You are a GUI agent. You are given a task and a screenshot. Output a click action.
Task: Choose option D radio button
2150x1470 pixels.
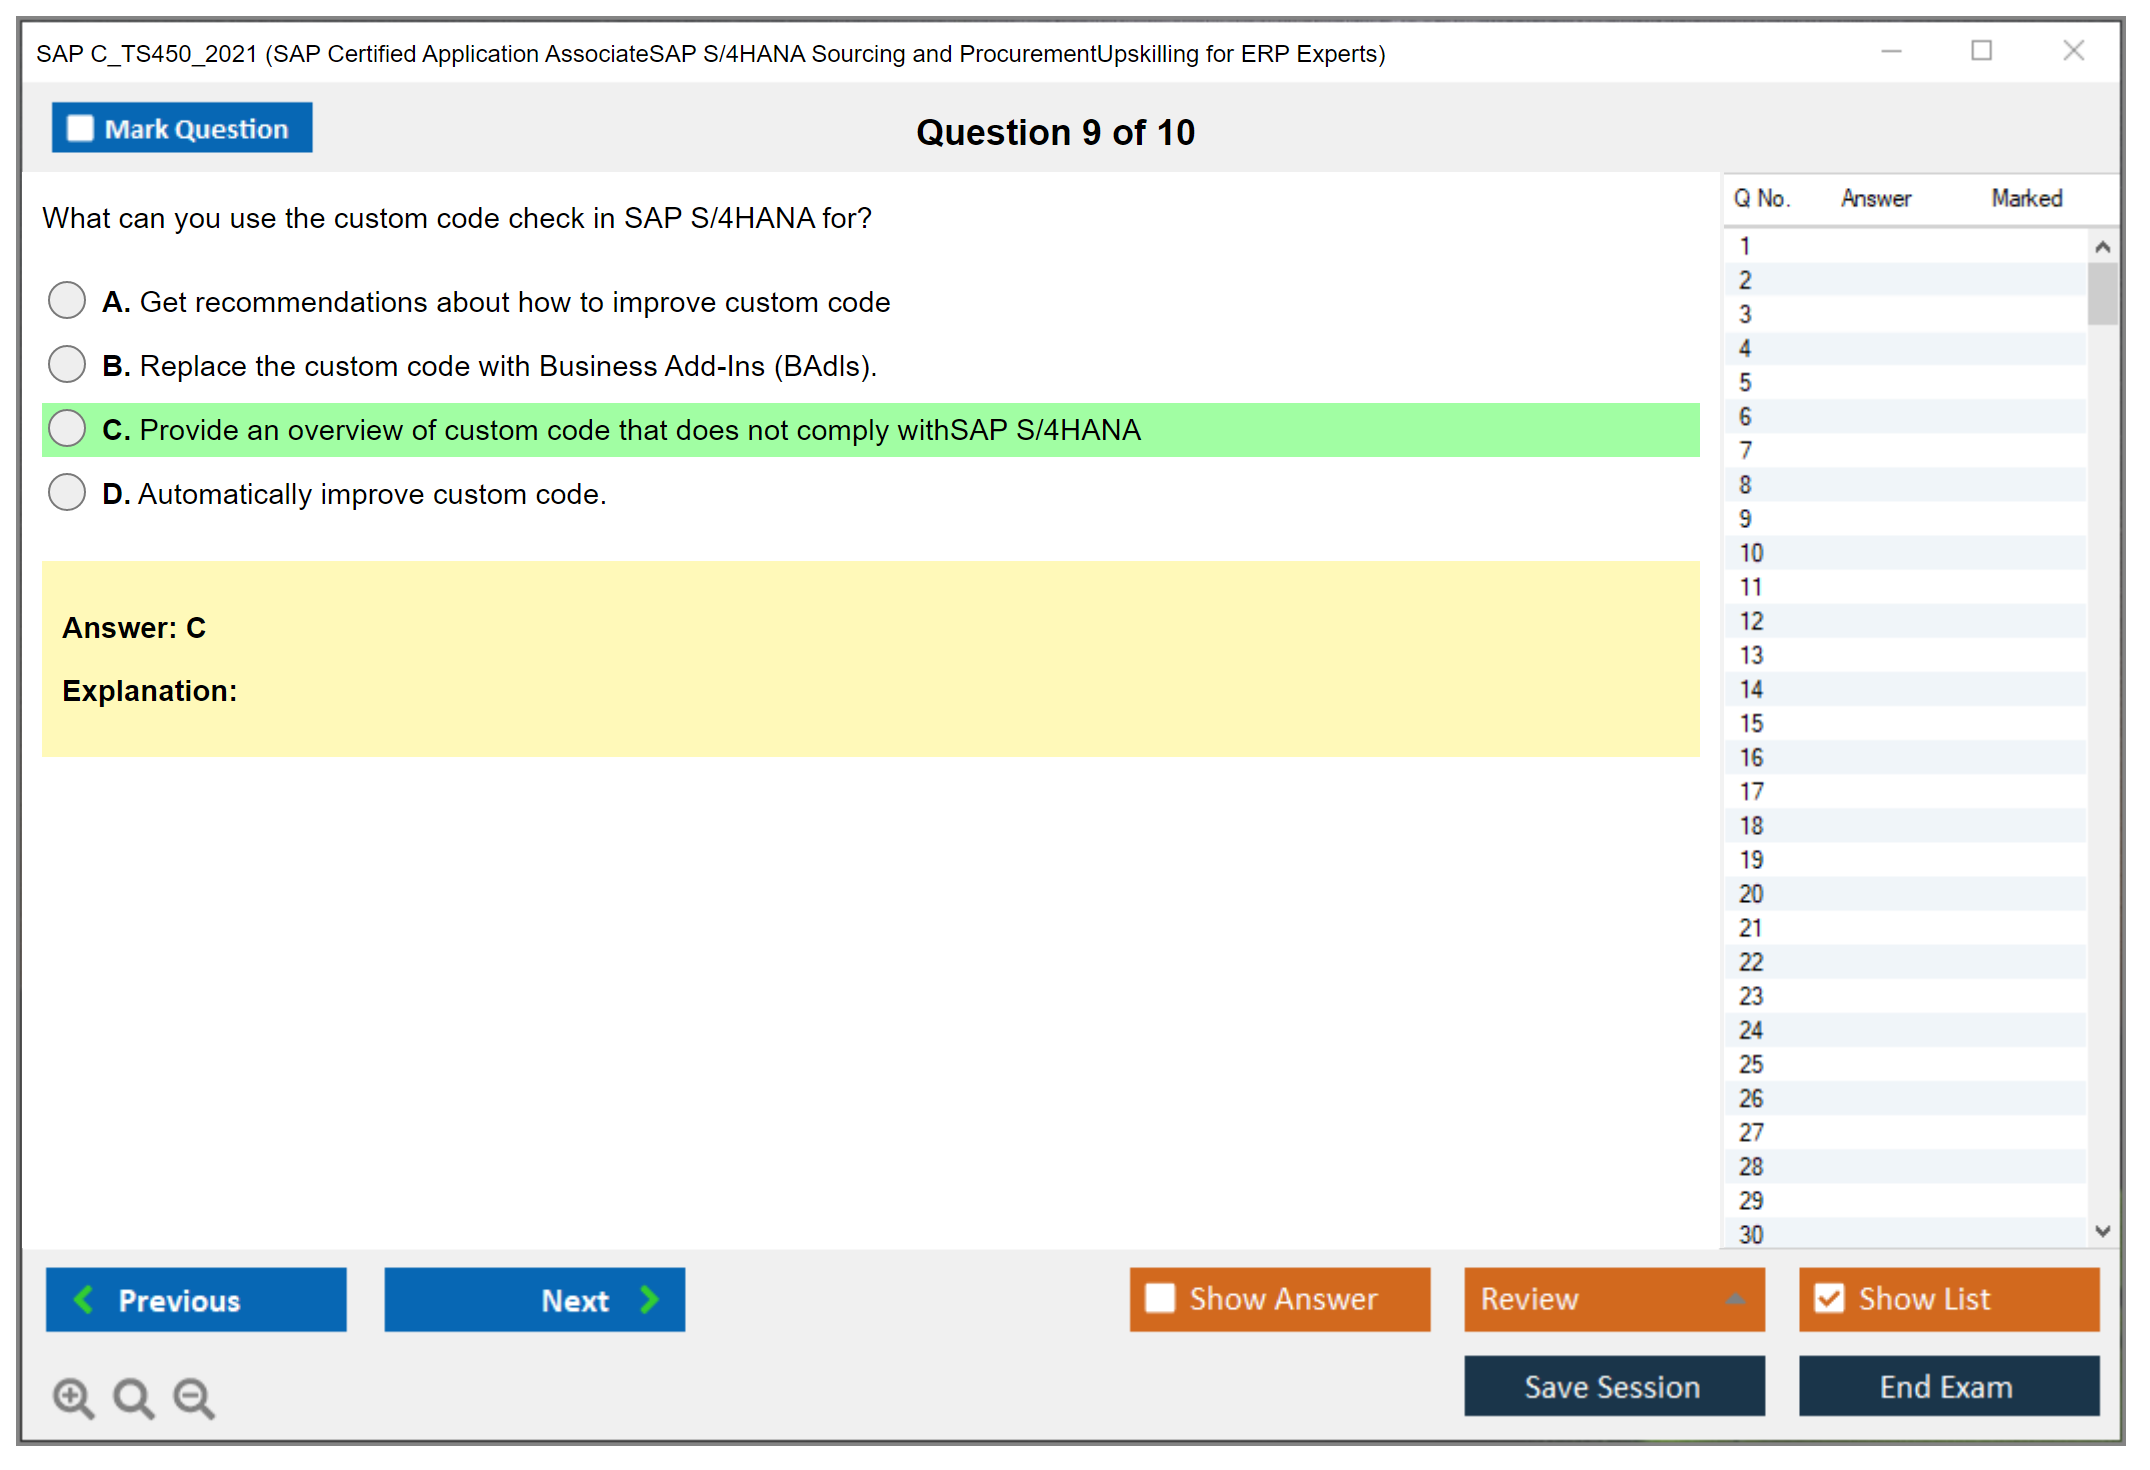67,492
